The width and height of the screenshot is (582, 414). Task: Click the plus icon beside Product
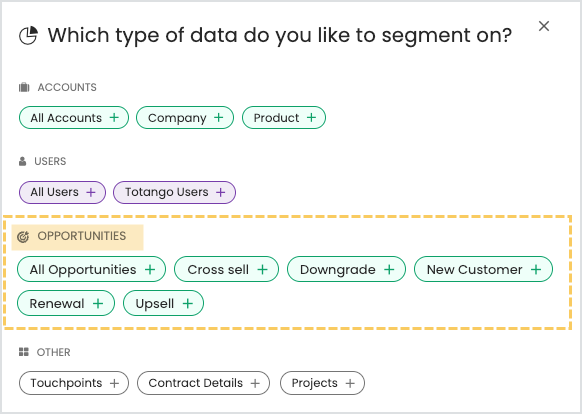click(311, 118)
